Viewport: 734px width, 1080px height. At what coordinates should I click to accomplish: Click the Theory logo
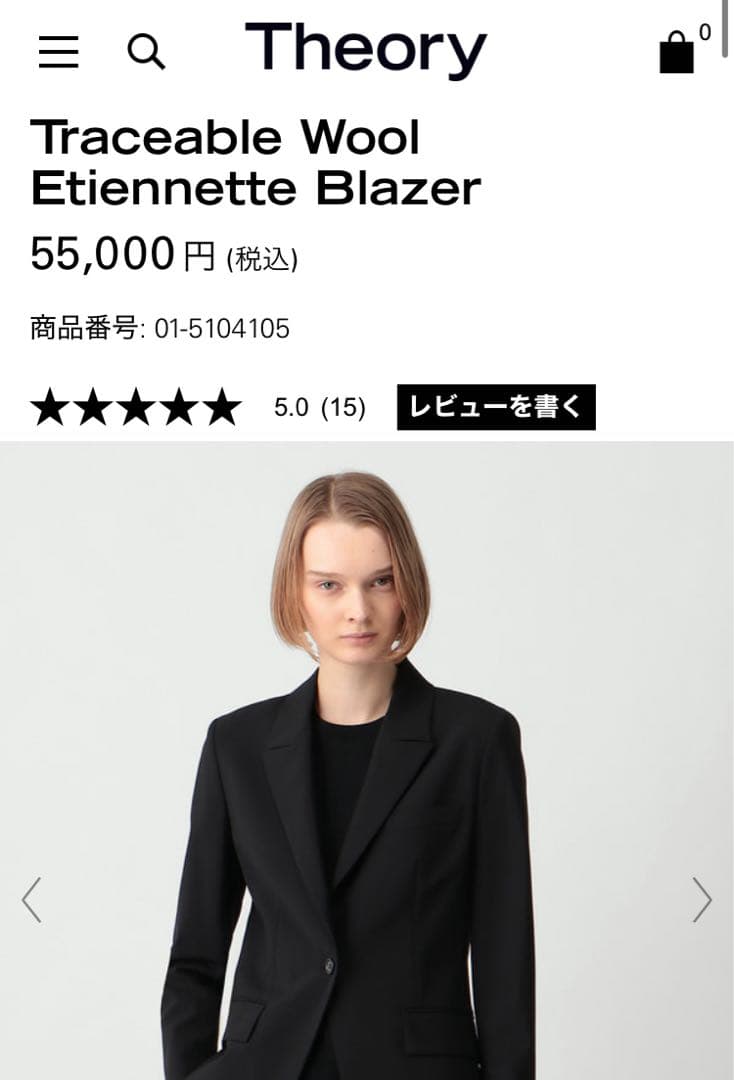(366, 48)
